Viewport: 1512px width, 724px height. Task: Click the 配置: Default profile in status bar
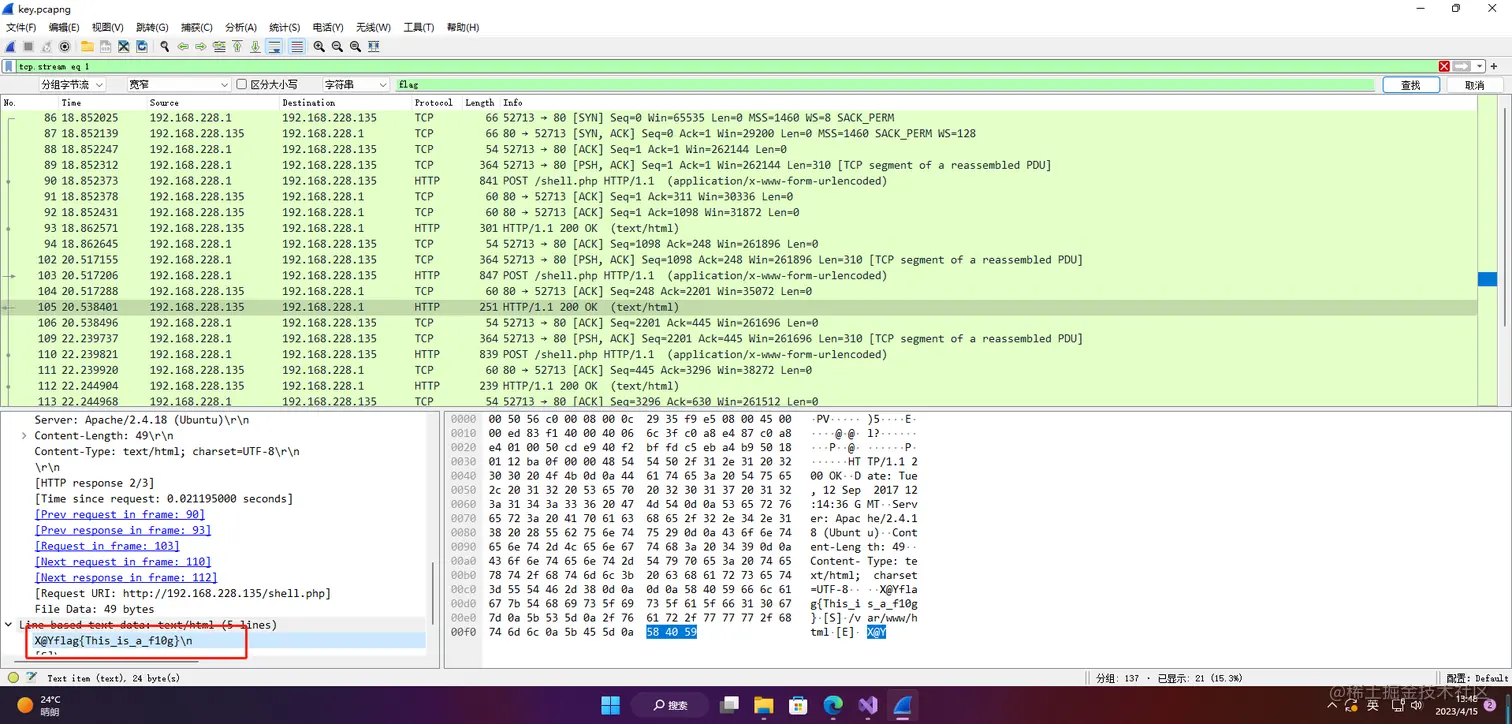(x=1477, y=678)
